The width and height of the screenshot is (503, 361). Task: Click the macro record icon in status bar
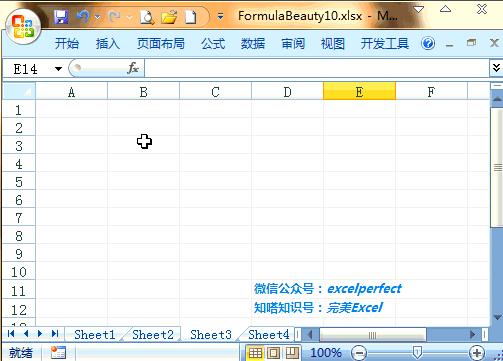tap(58, 352)
